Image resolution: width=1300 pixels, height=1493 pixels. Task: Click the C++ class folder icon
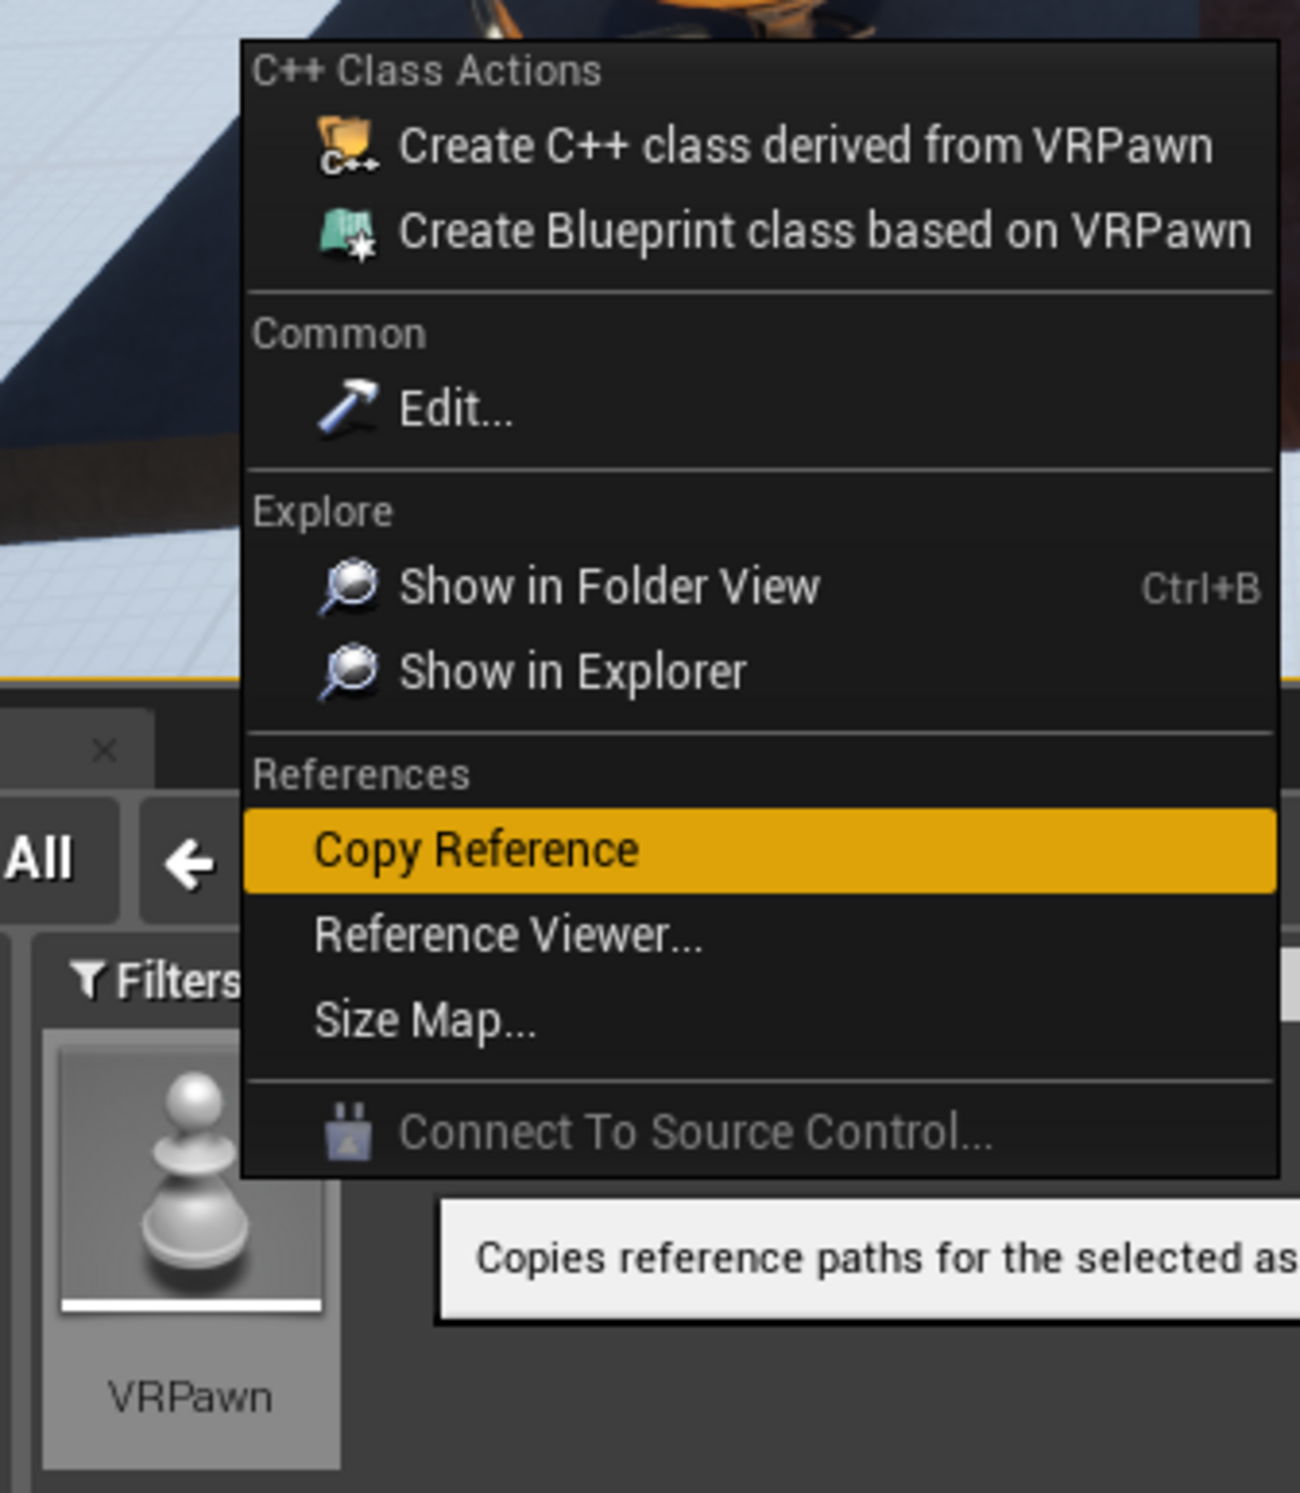(x=347, y=146)
